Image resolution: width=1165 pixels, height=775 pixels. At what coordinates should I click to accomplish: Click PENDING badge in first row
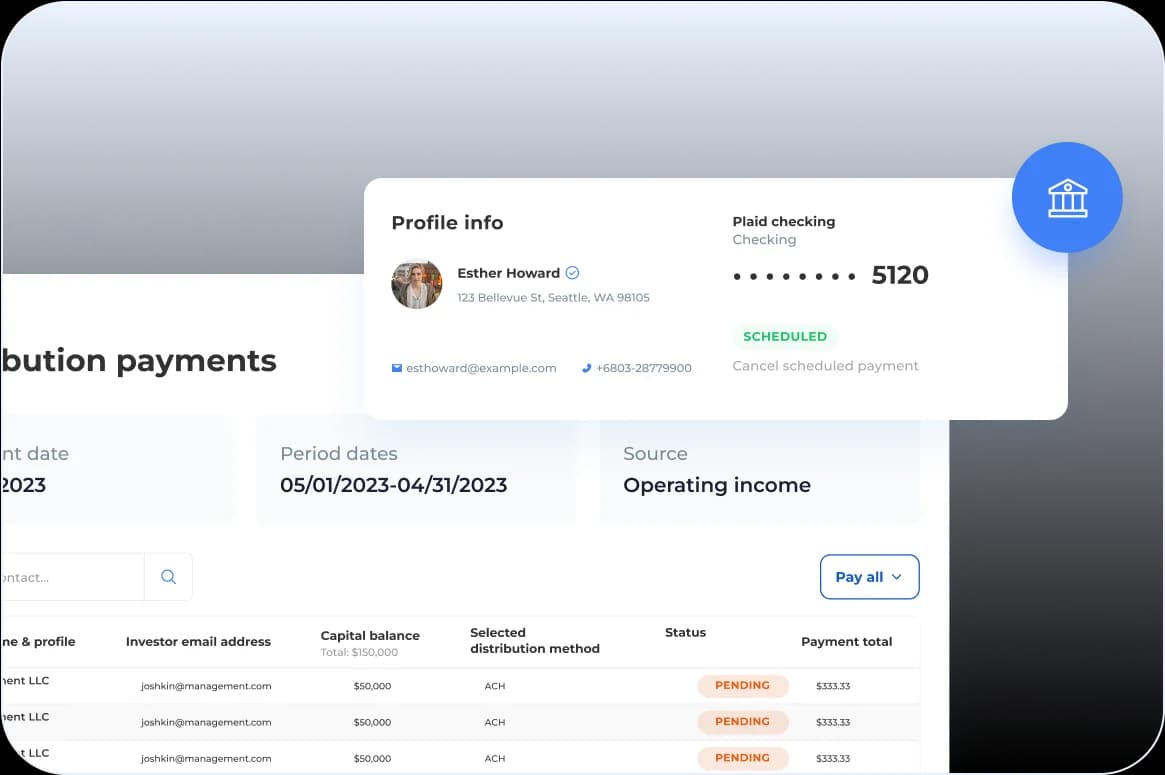pos(742,686)
